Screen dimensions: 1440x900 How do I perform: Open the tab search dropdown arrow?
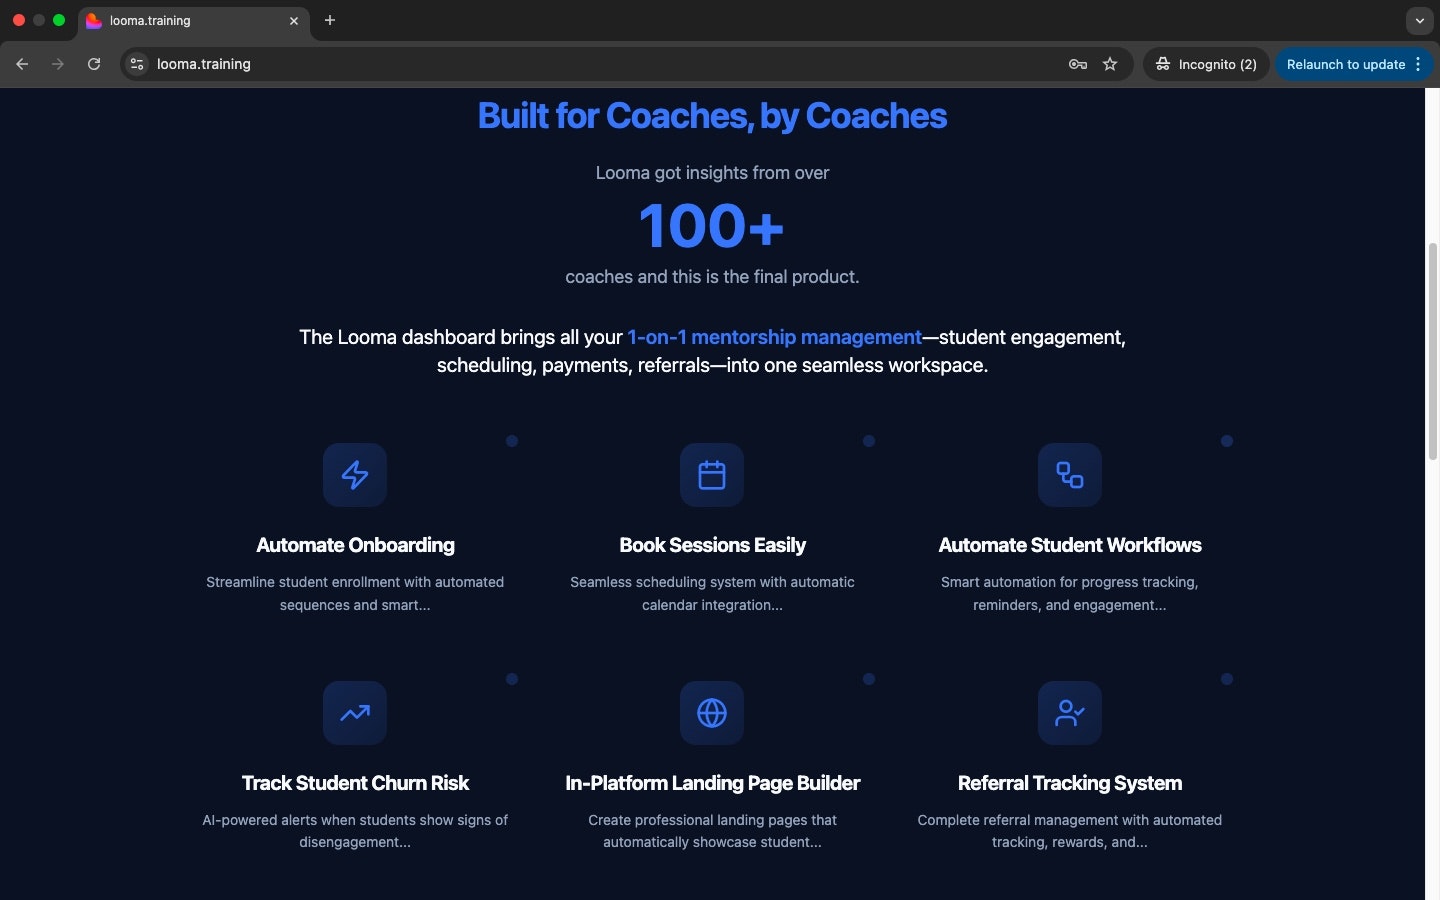pos(1420,20)
